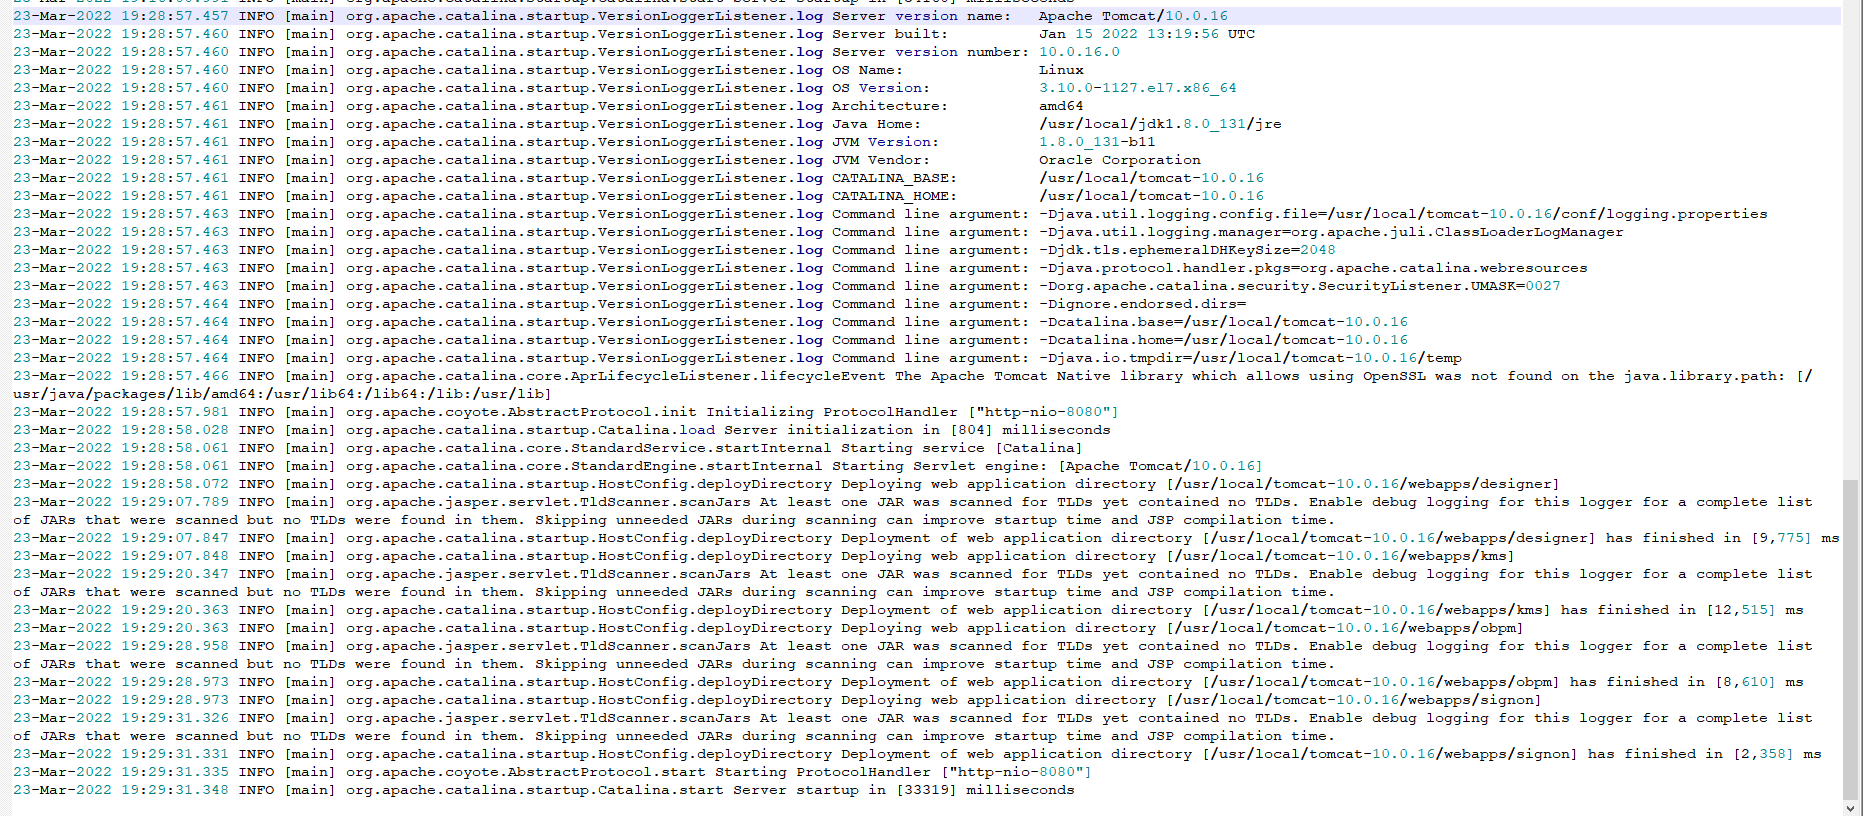Click the '-Djava.protocol.handler.pkgs' argument

tap(1313, 268)
